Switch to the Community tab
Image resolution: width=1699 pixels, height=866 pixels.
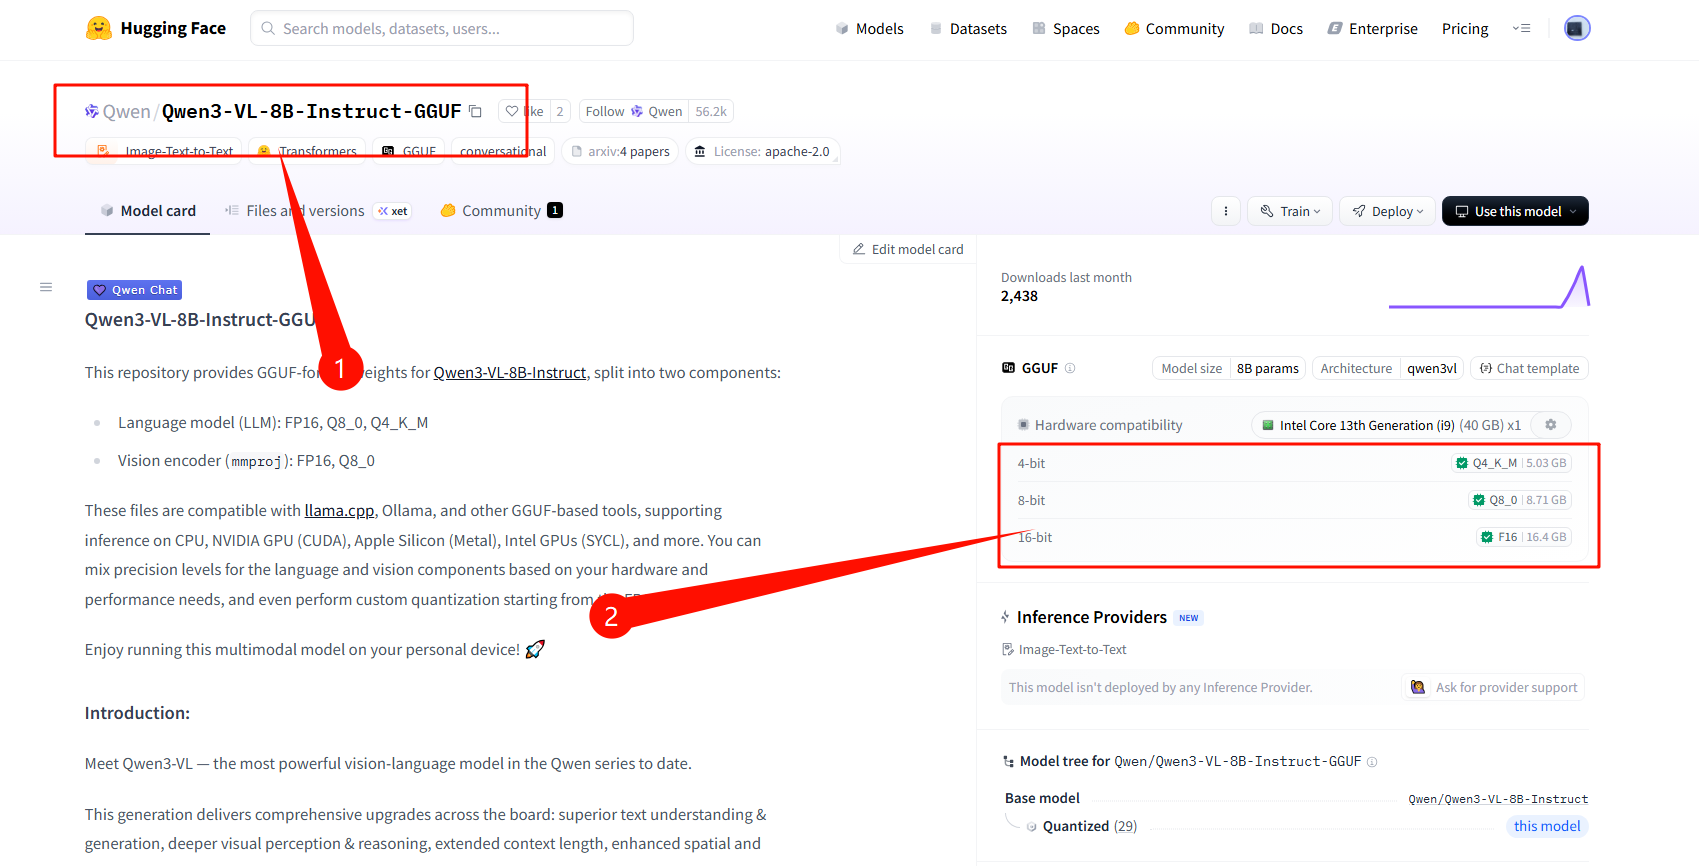click(501, 211)
